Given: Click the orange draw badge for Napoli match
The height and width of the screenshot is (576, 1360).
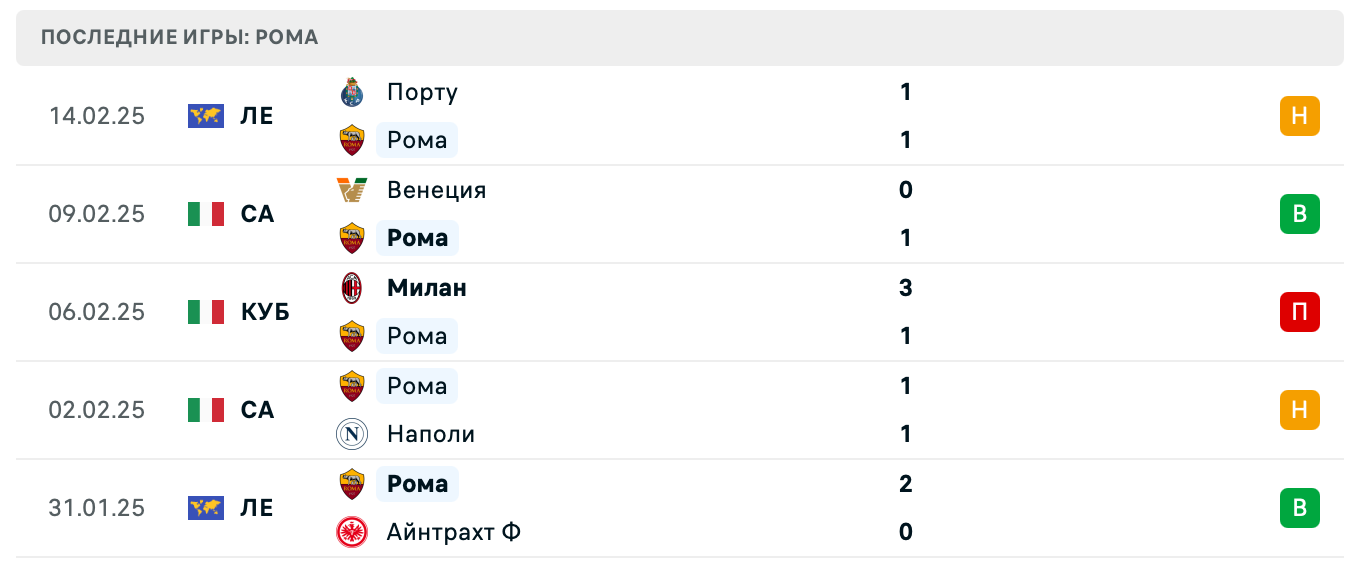Looking at the screenshot, I should pos(1299,410).
